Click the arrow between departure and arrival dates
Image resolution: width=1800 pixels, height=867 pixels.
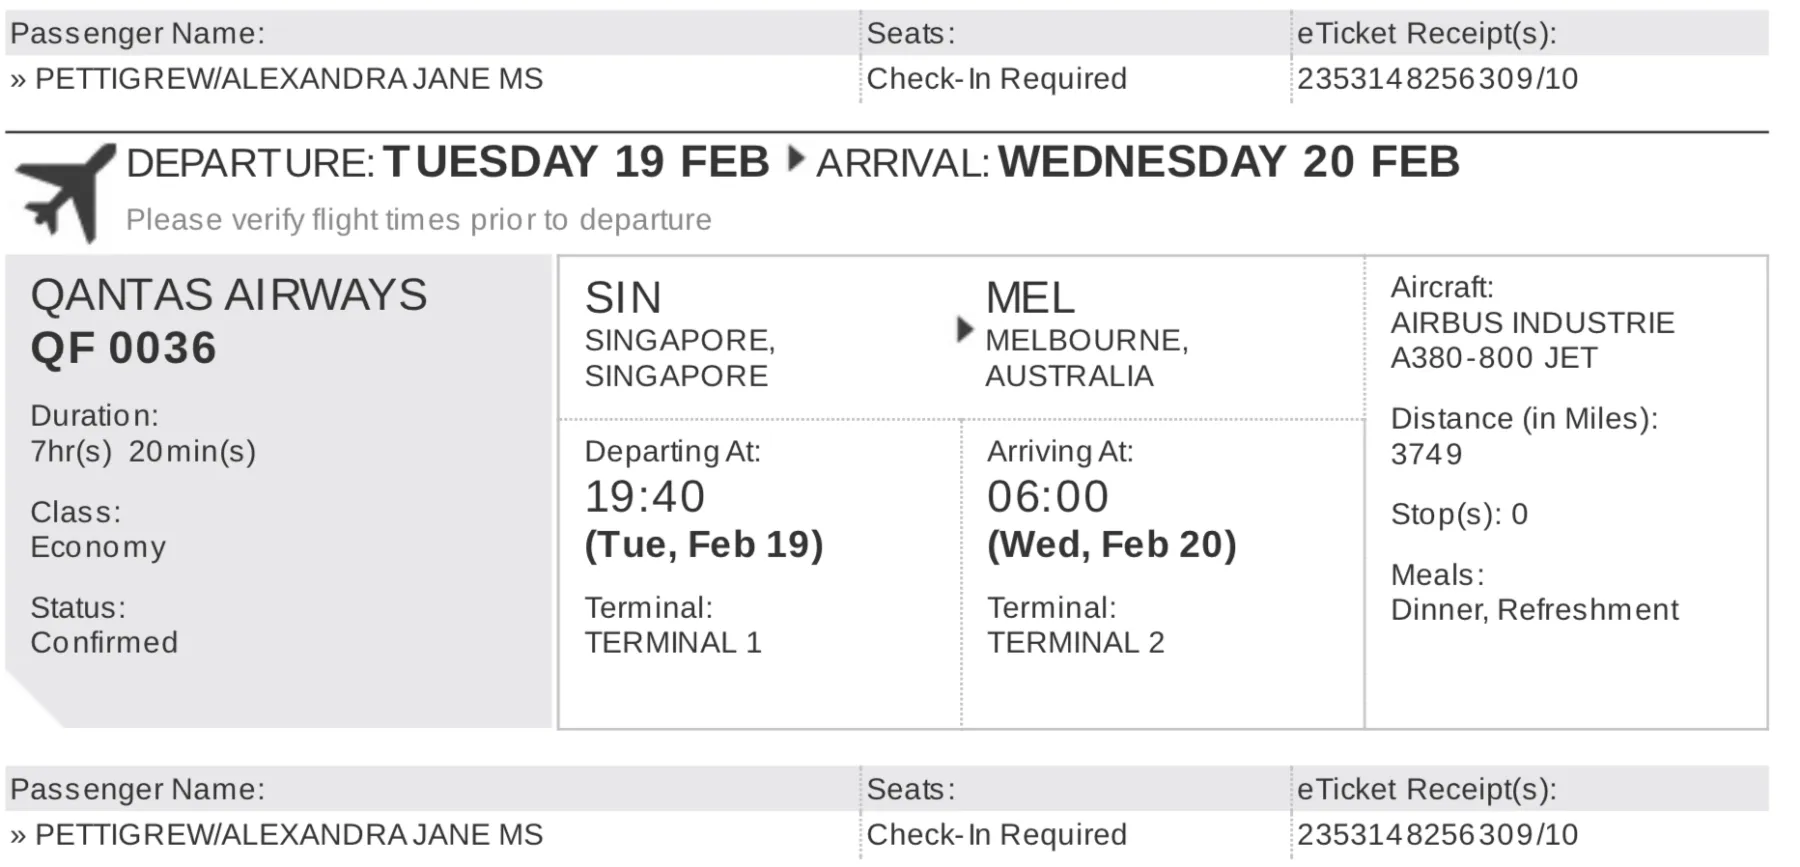tap(796, 159)
